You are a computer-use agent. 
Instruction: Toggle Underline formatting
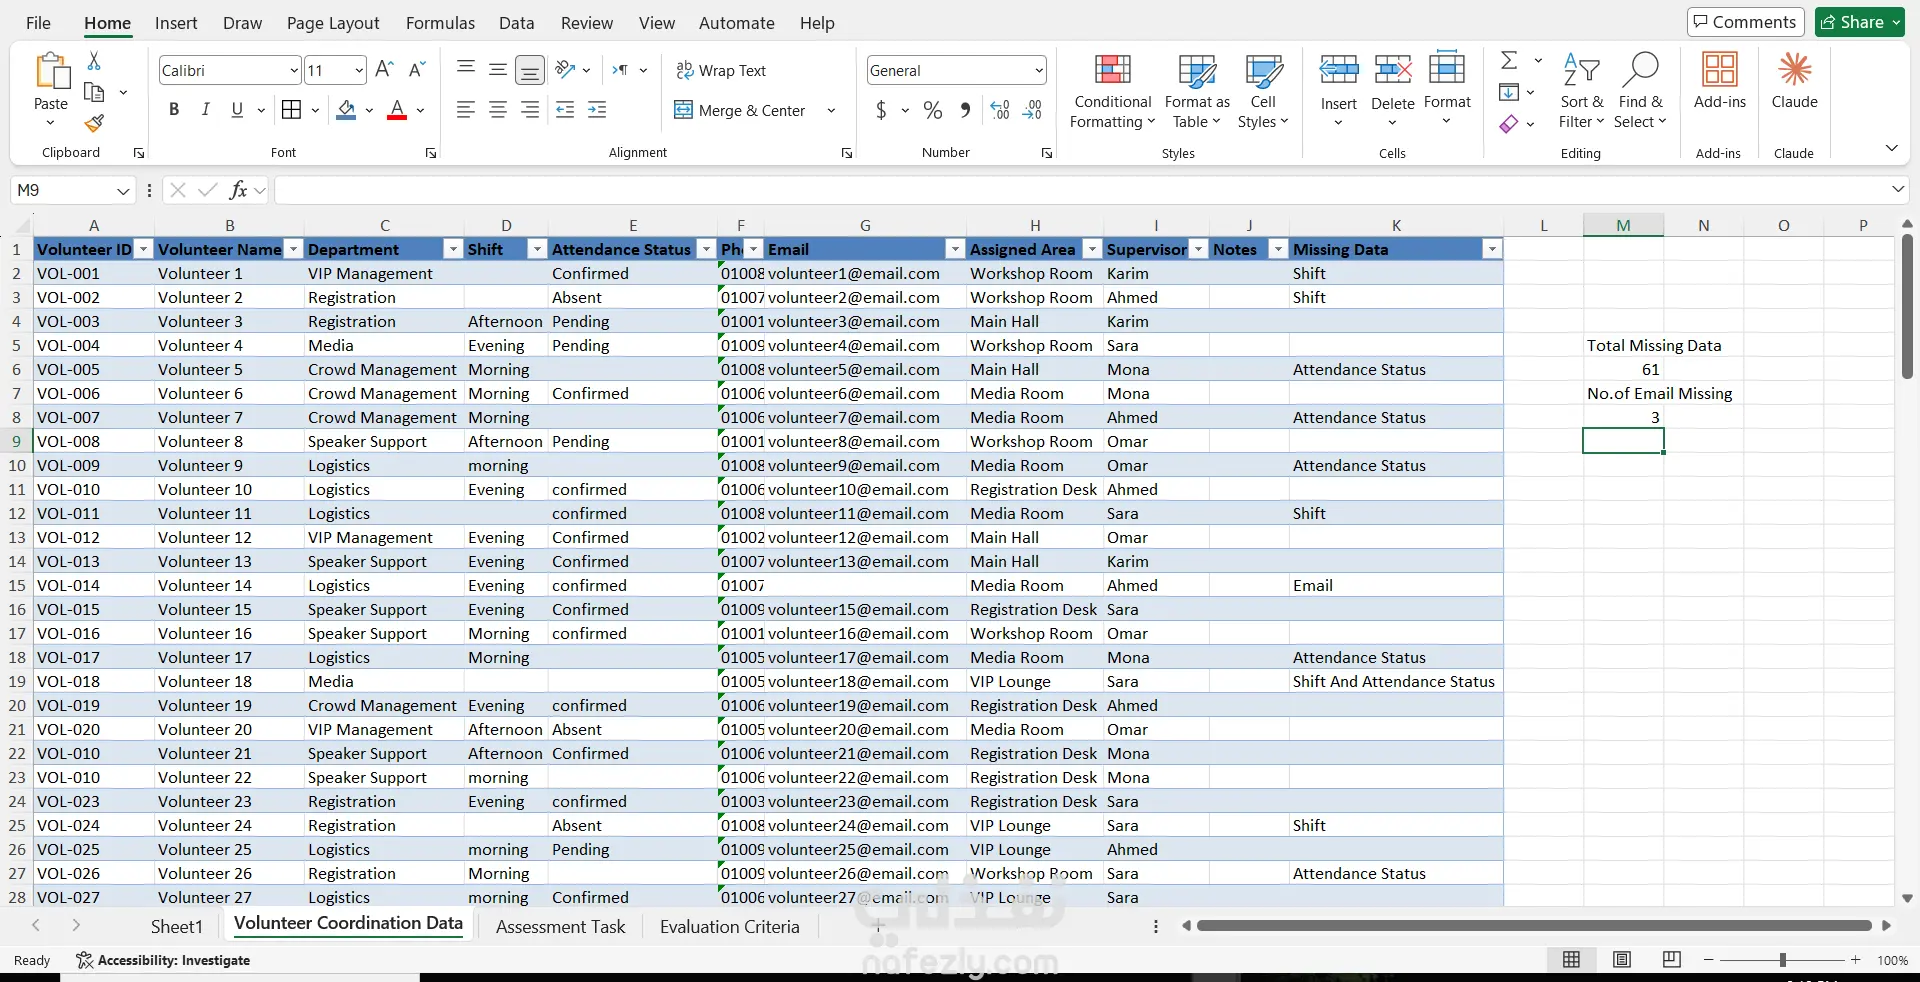[x=237, y=110]
